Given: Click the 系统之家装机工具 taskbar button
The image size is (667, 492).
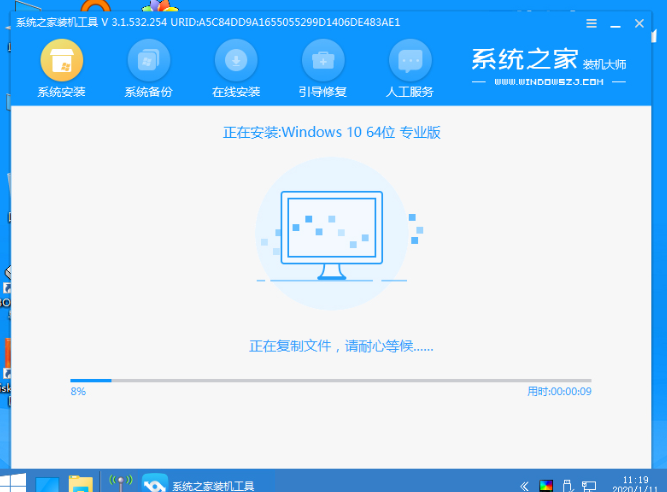Looking at the screenshot, I should (x=200, y=485).
